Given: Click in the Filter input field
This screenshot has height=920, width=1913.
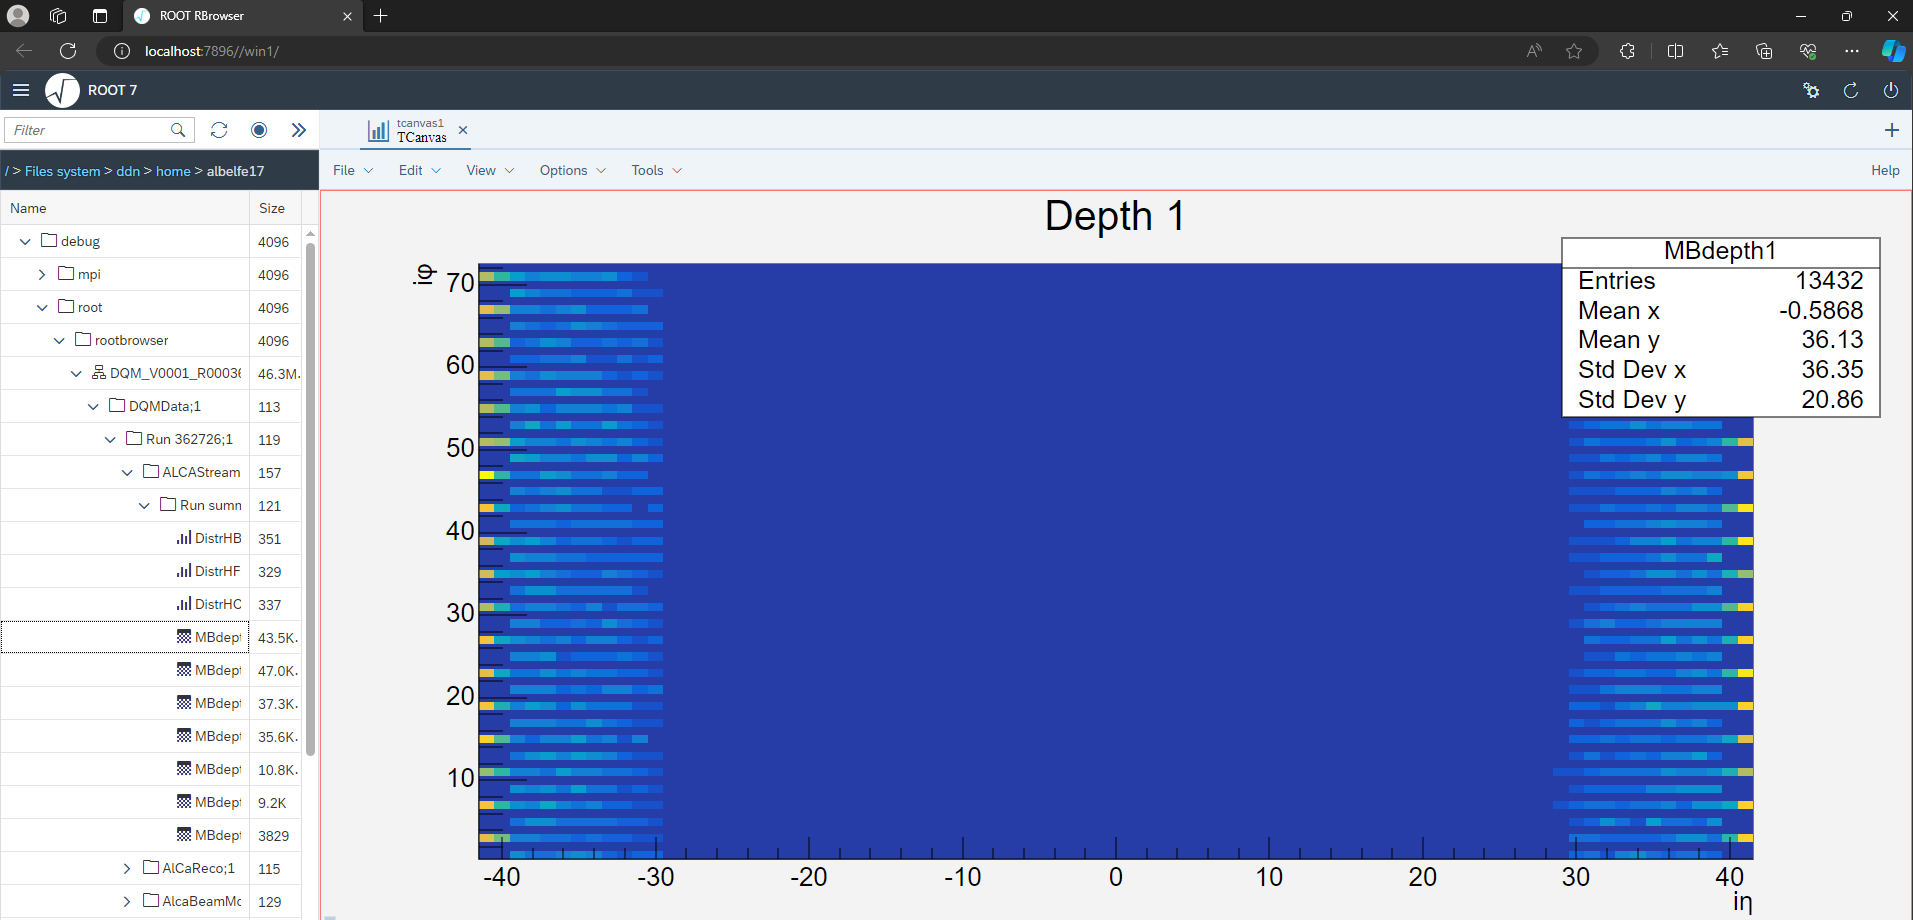Looking at the screenshot, I should [x=88, y=130].
